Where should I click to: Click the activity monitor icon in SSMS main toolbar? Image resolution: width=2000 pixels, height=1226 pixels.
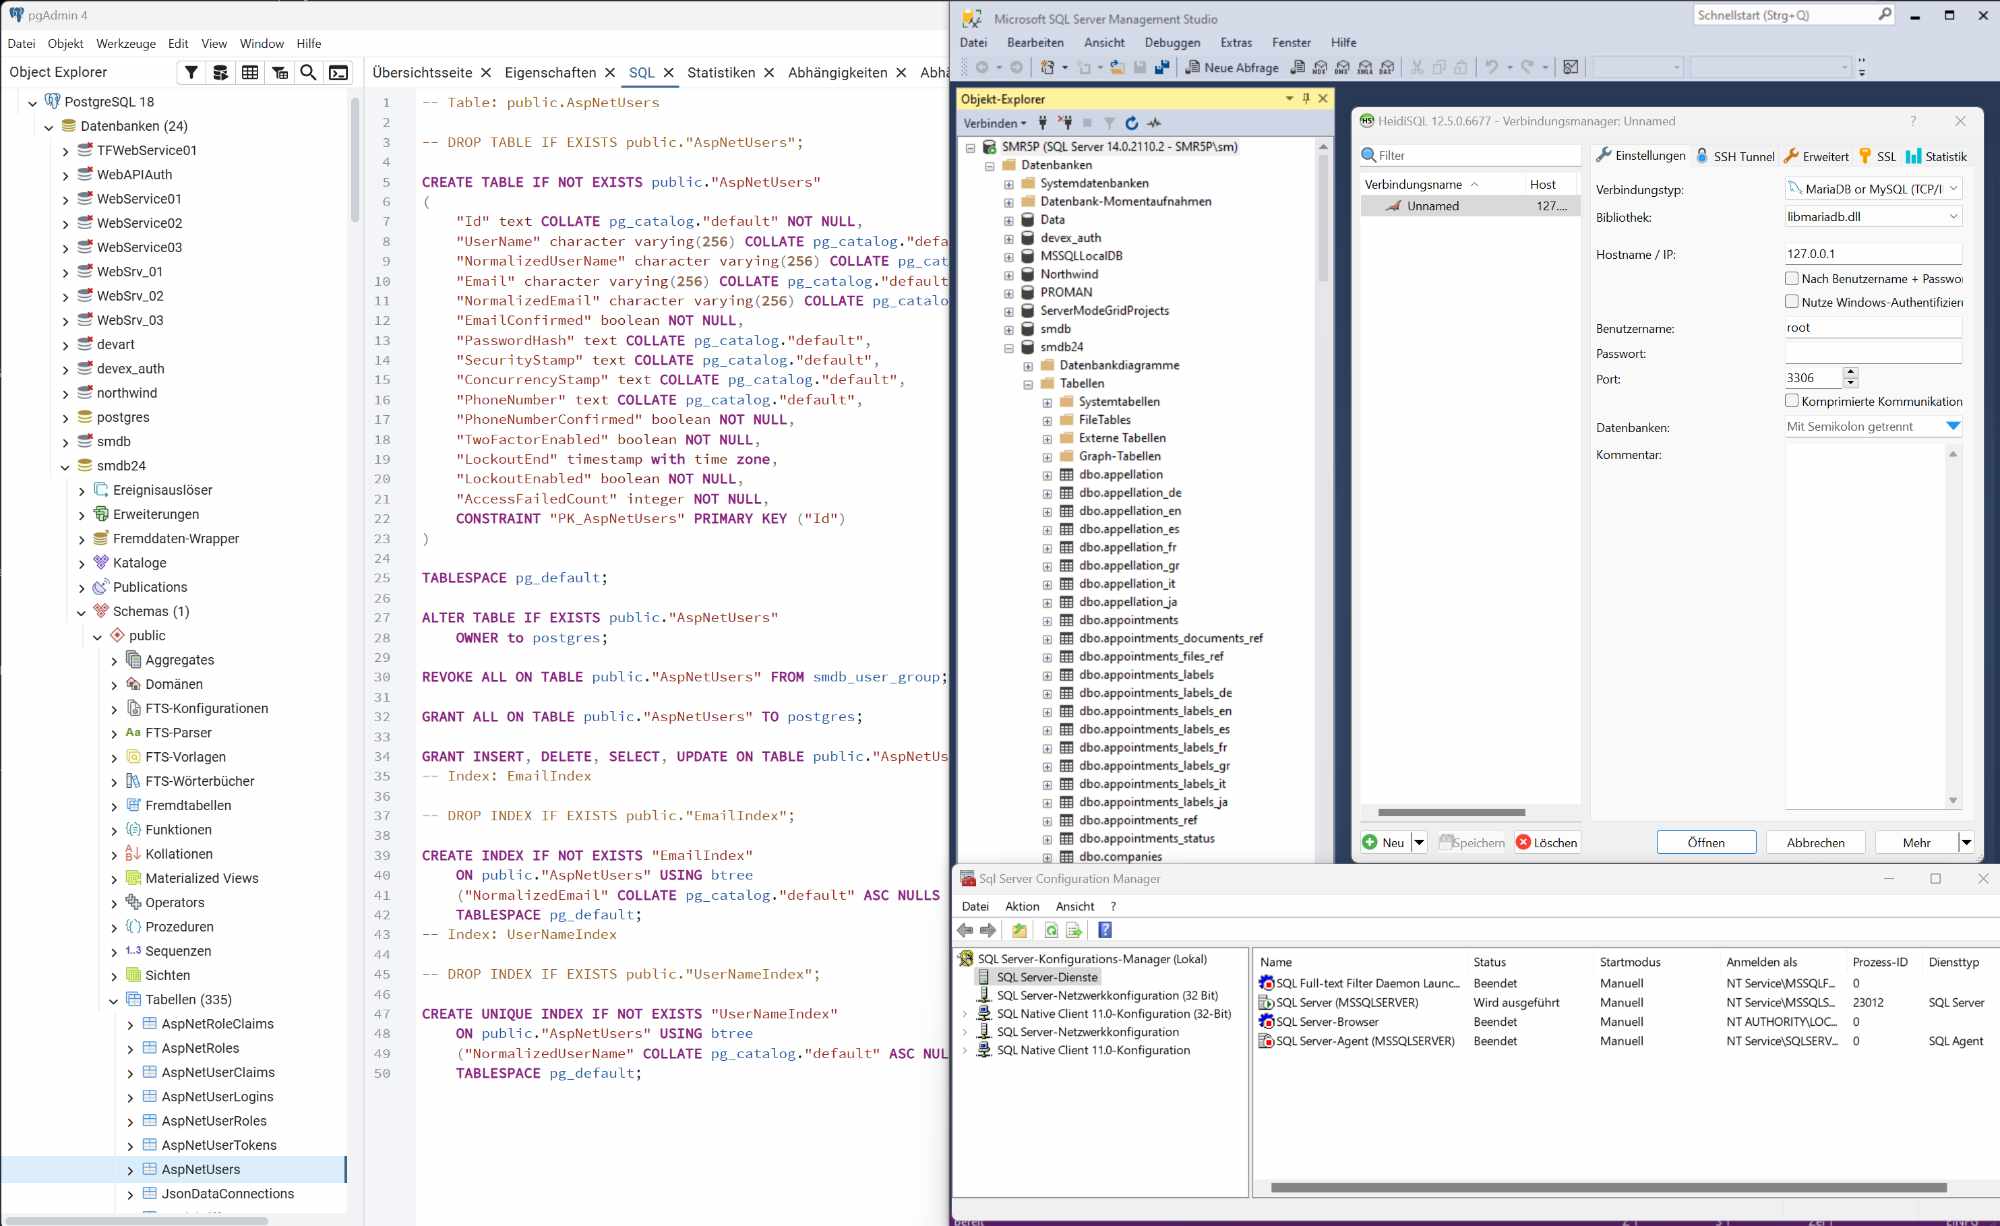pyautogui.click(x=1571, y=67)
